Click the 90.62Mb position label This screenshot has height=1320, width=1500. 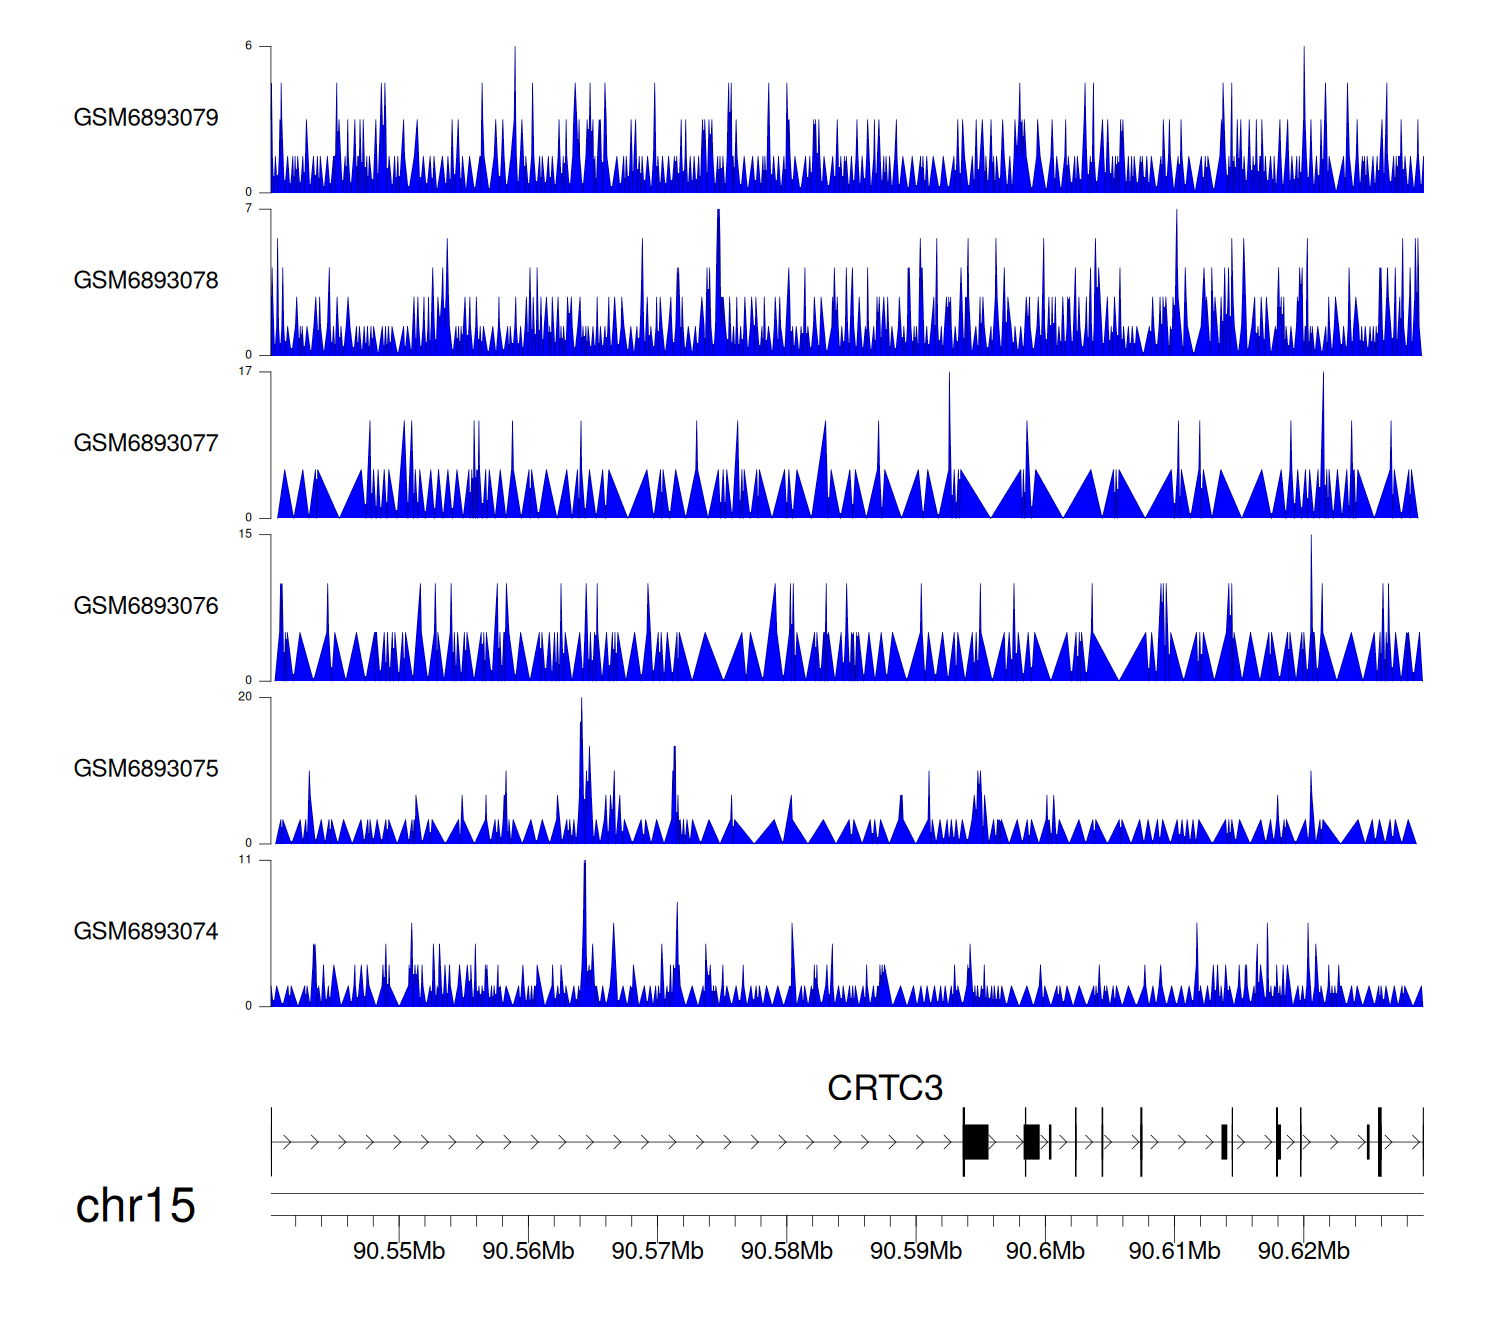click(1303, 1251)
